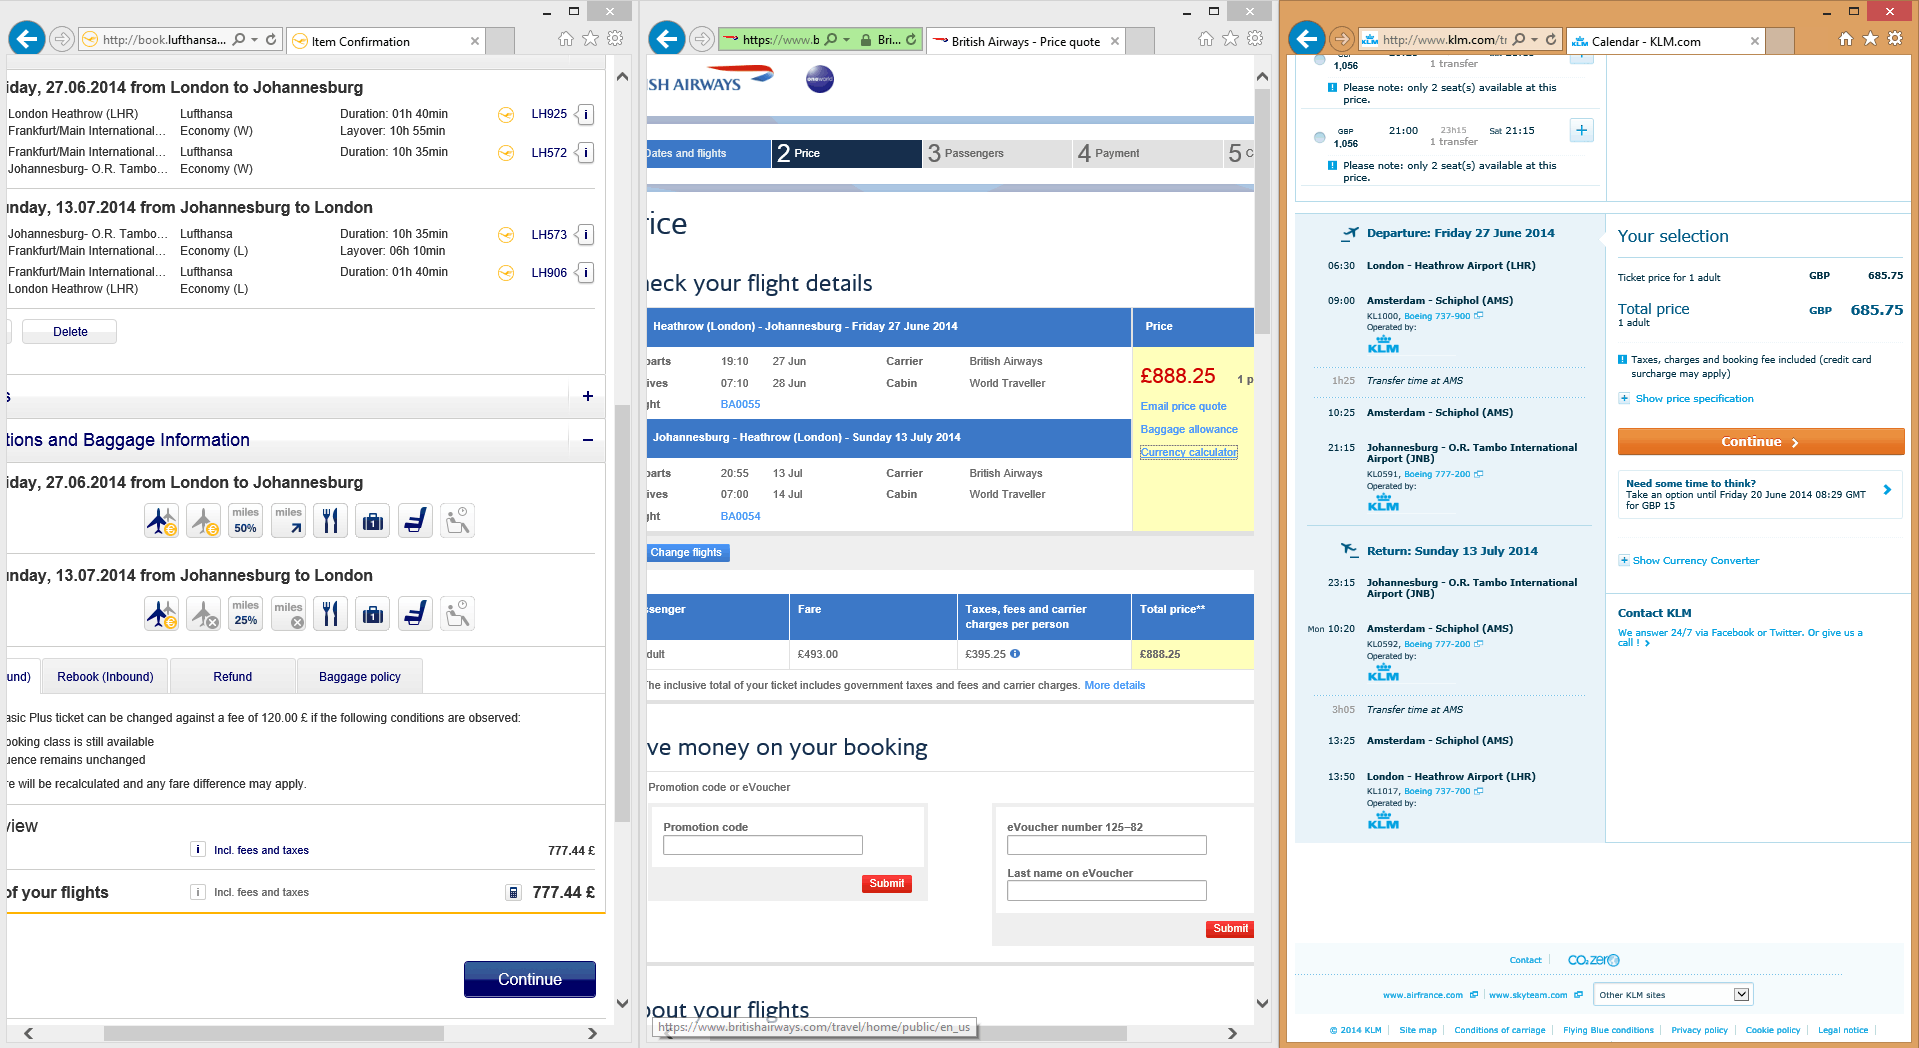Image resolution: width=1919 pixels, height=1048 pixels.
Task: Click the orange KLM Continue button
Action: click(x=1761, y=442)
